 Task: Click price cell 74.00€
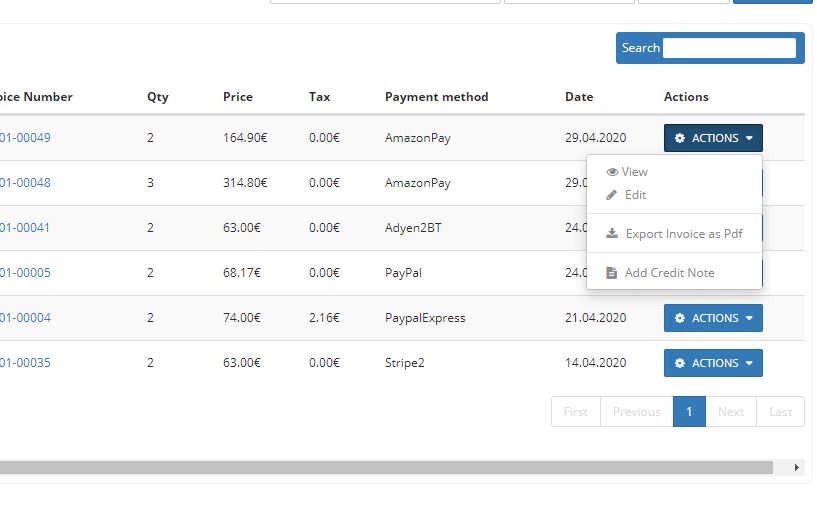(x=242, y=318)
